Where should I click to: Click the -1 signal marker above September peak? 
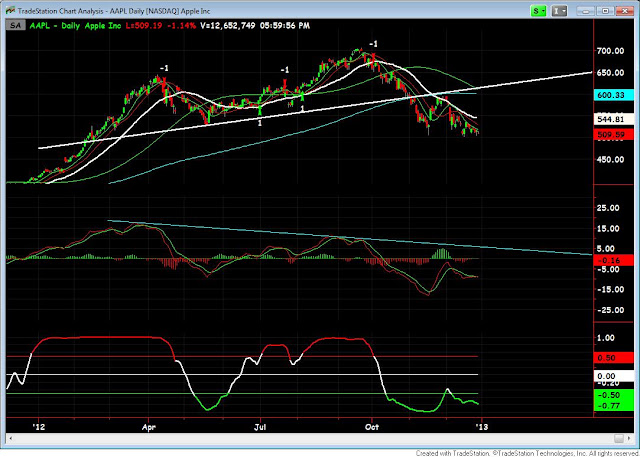click(373, 44)
